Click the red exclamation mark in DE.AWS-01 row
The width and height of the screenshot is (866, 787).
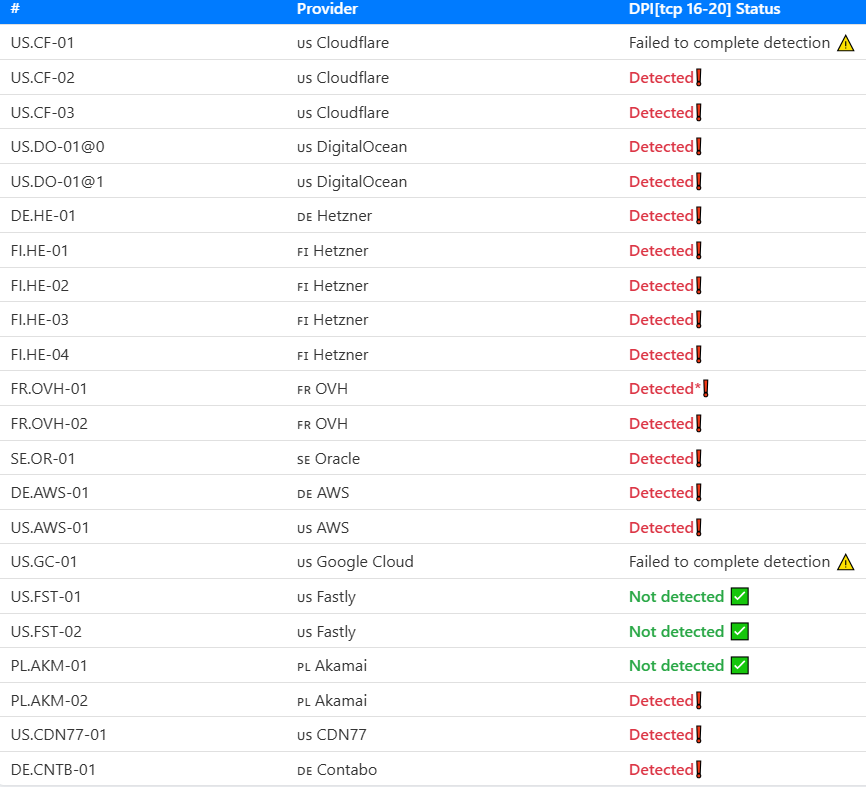699,493
